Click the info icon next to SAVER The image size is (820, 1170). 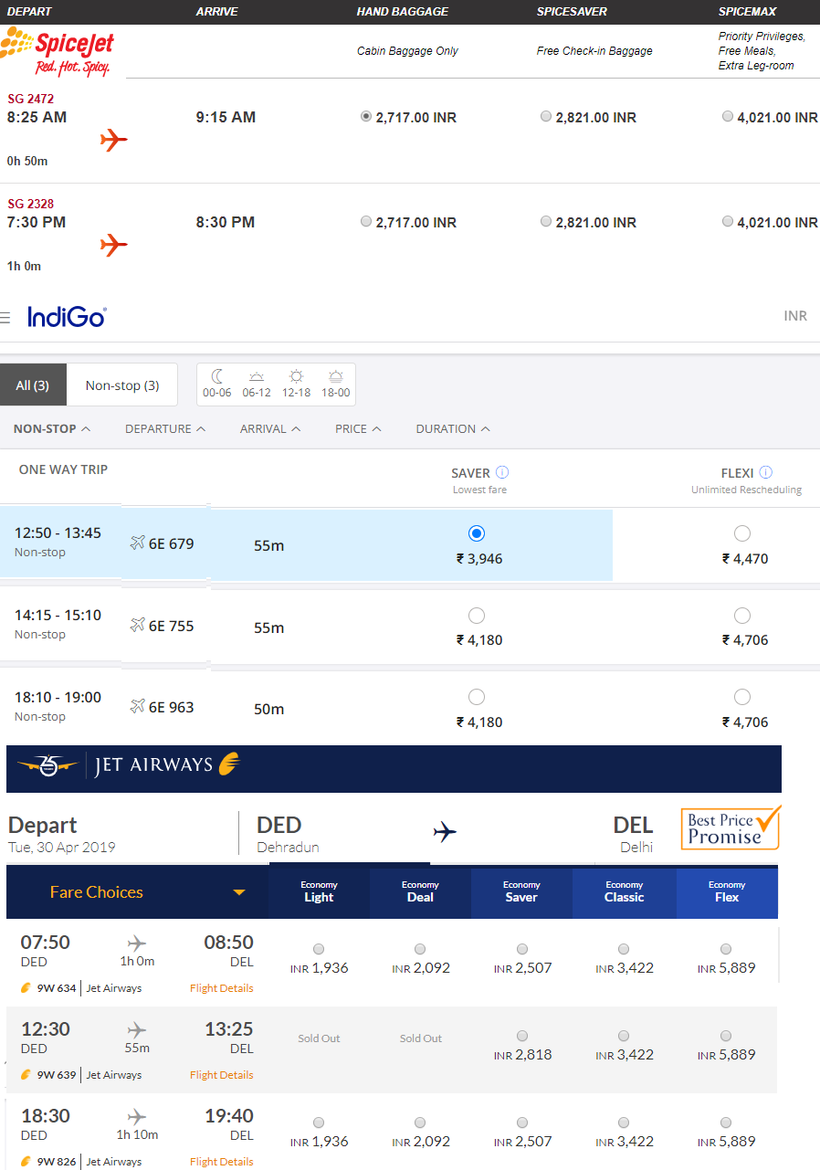coord(502,472)
